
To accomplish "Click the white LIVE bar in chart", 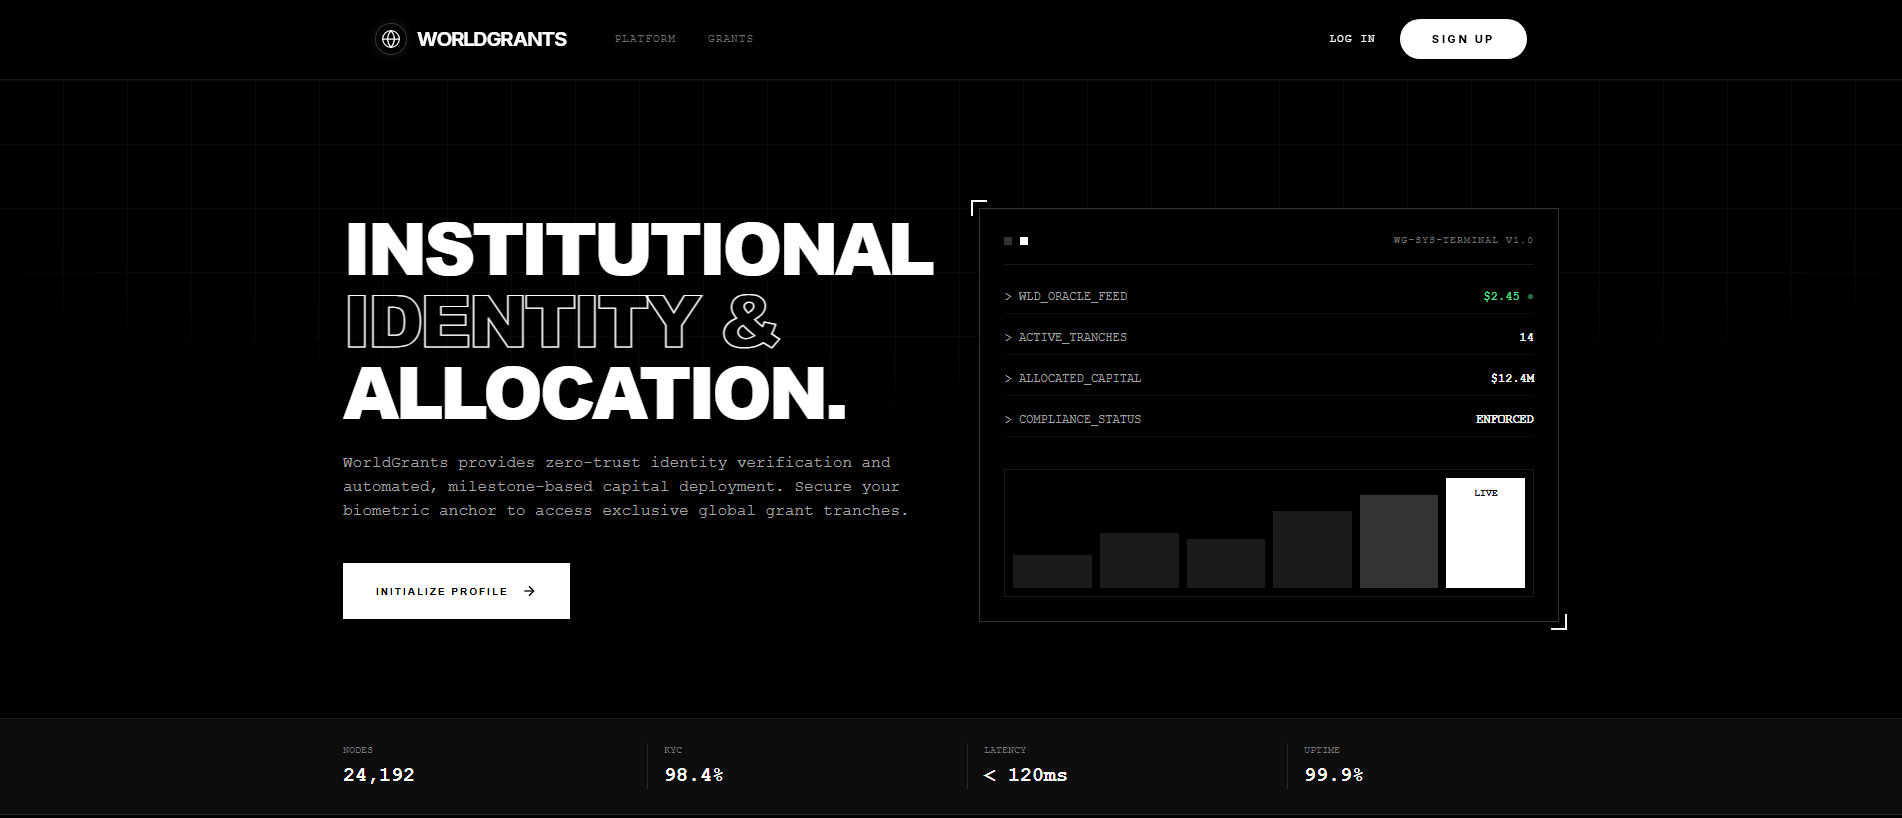I will tap(1485, 533).
